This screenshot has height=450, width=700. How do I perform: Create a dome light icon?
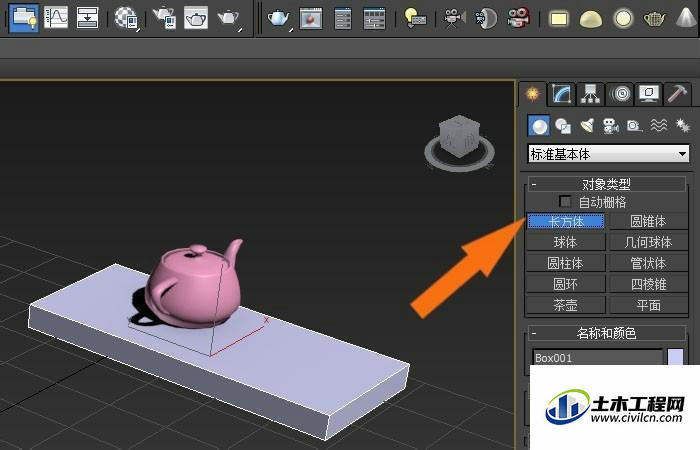tap(591, 19)
